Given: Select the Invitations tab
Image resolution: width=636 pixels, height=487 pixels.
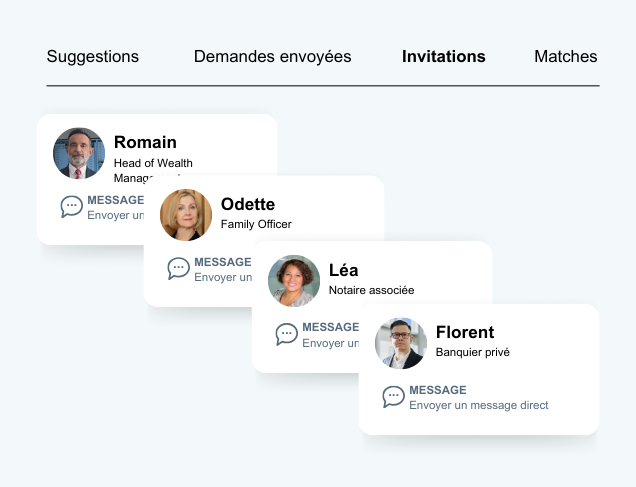Looking at the screenshot, I should pyautogui.click(x=443, y=56).
